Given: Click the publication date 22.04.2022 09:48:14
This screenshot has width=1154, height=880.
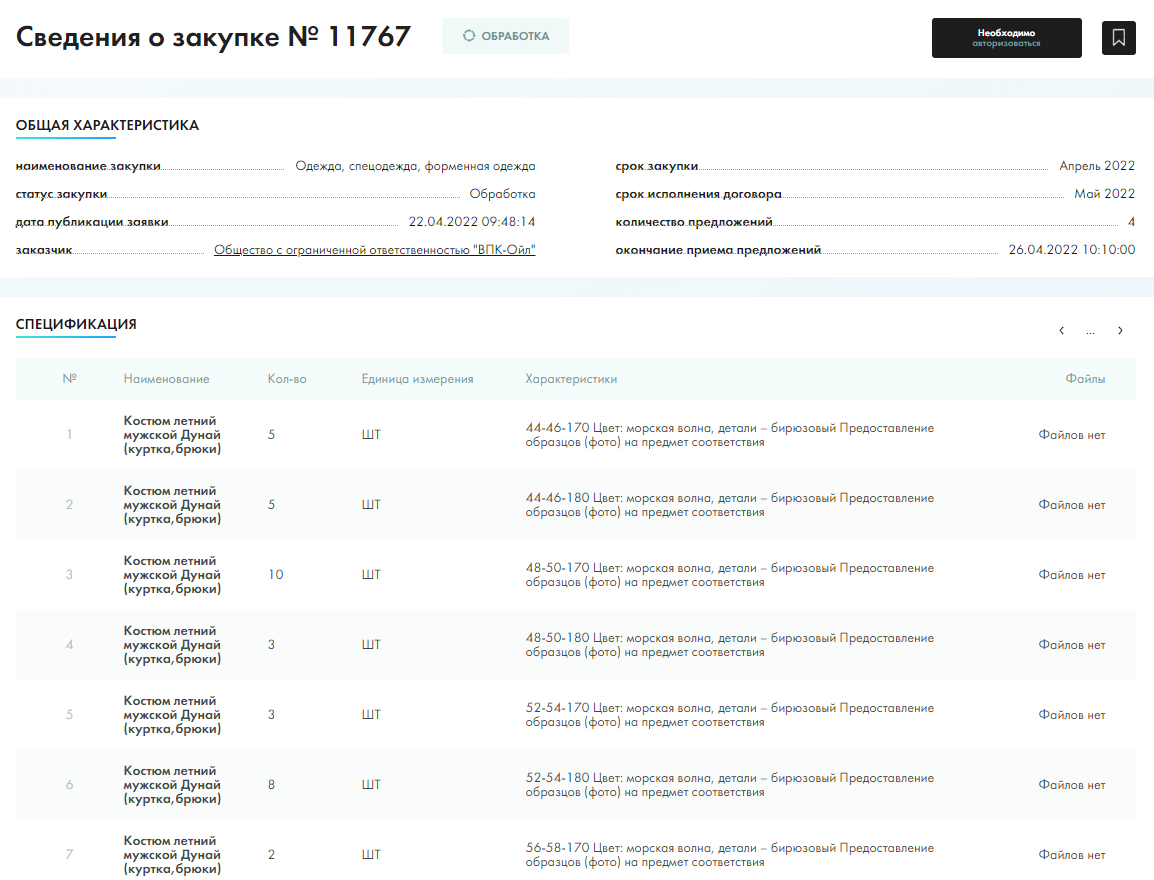Looking at the screenshot, I should (472, 221).
